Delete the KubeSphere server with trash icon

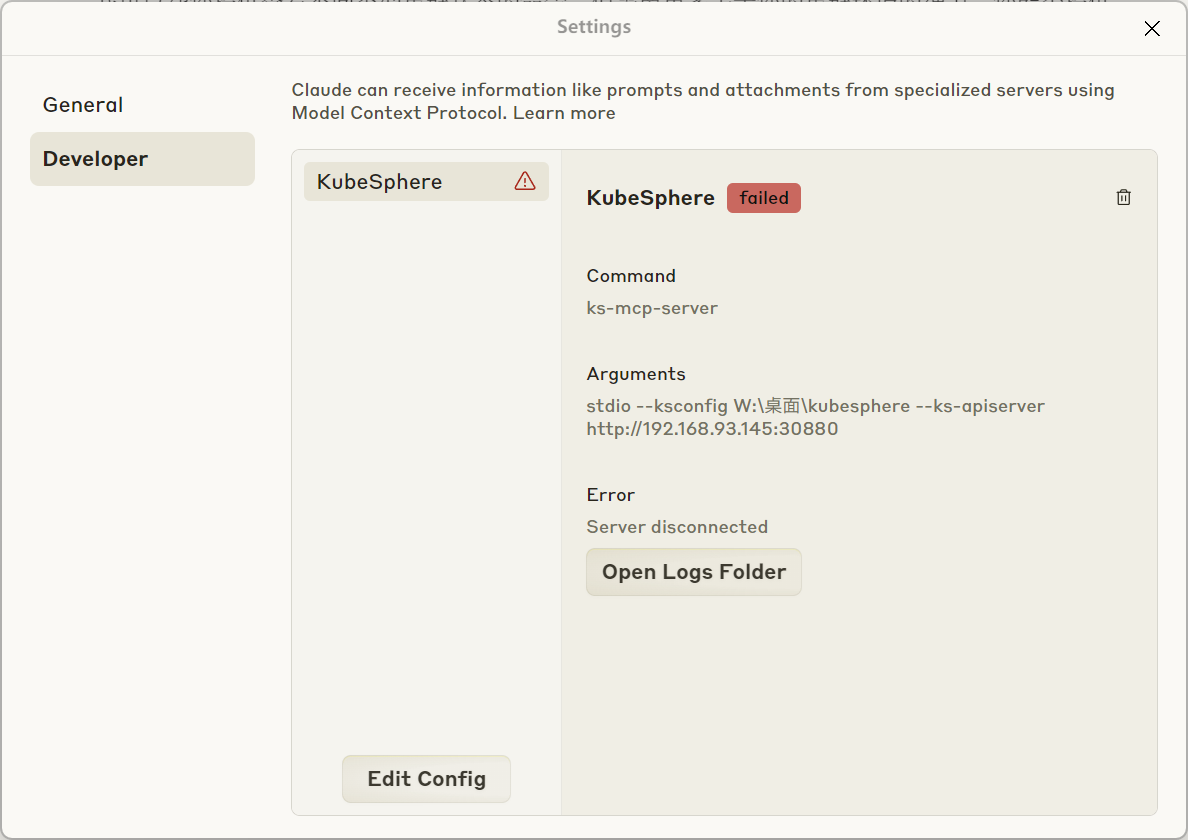(x=1123, y=198)
